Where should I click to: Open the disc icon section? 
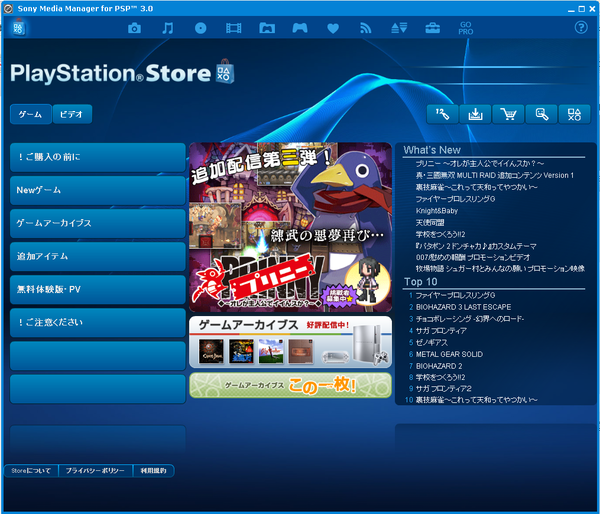coord(201,28)
